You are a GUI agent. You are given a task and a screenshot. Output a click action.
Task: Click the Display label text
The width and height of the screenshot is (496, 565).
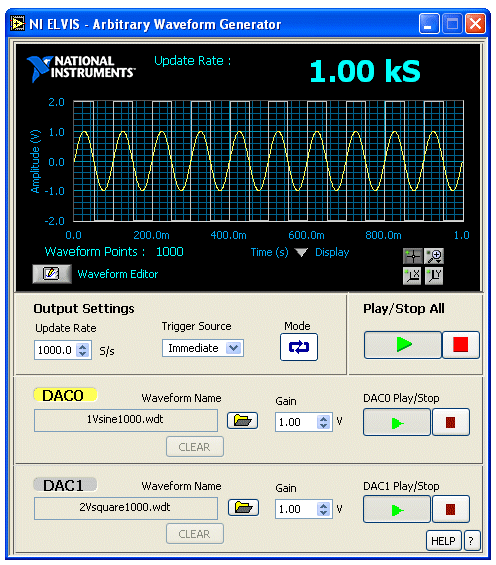click(x=332, y=252)
